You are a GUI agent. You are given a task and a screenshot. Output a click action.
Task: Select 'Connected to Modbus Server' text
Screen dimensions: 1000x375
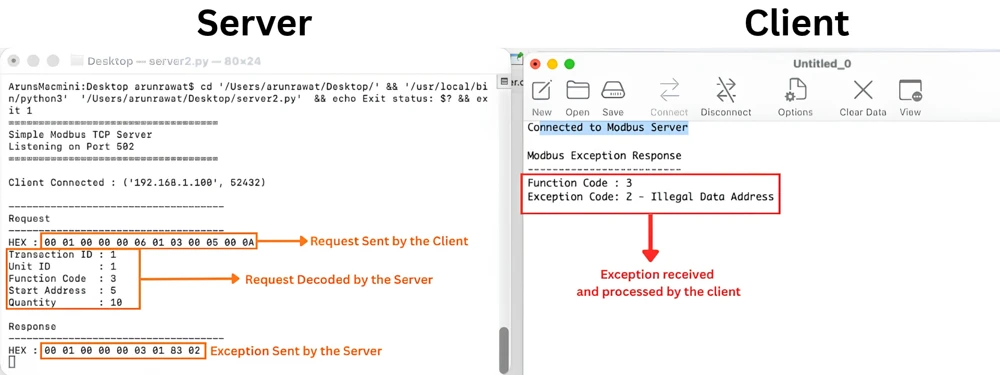(x=607, y=128)
